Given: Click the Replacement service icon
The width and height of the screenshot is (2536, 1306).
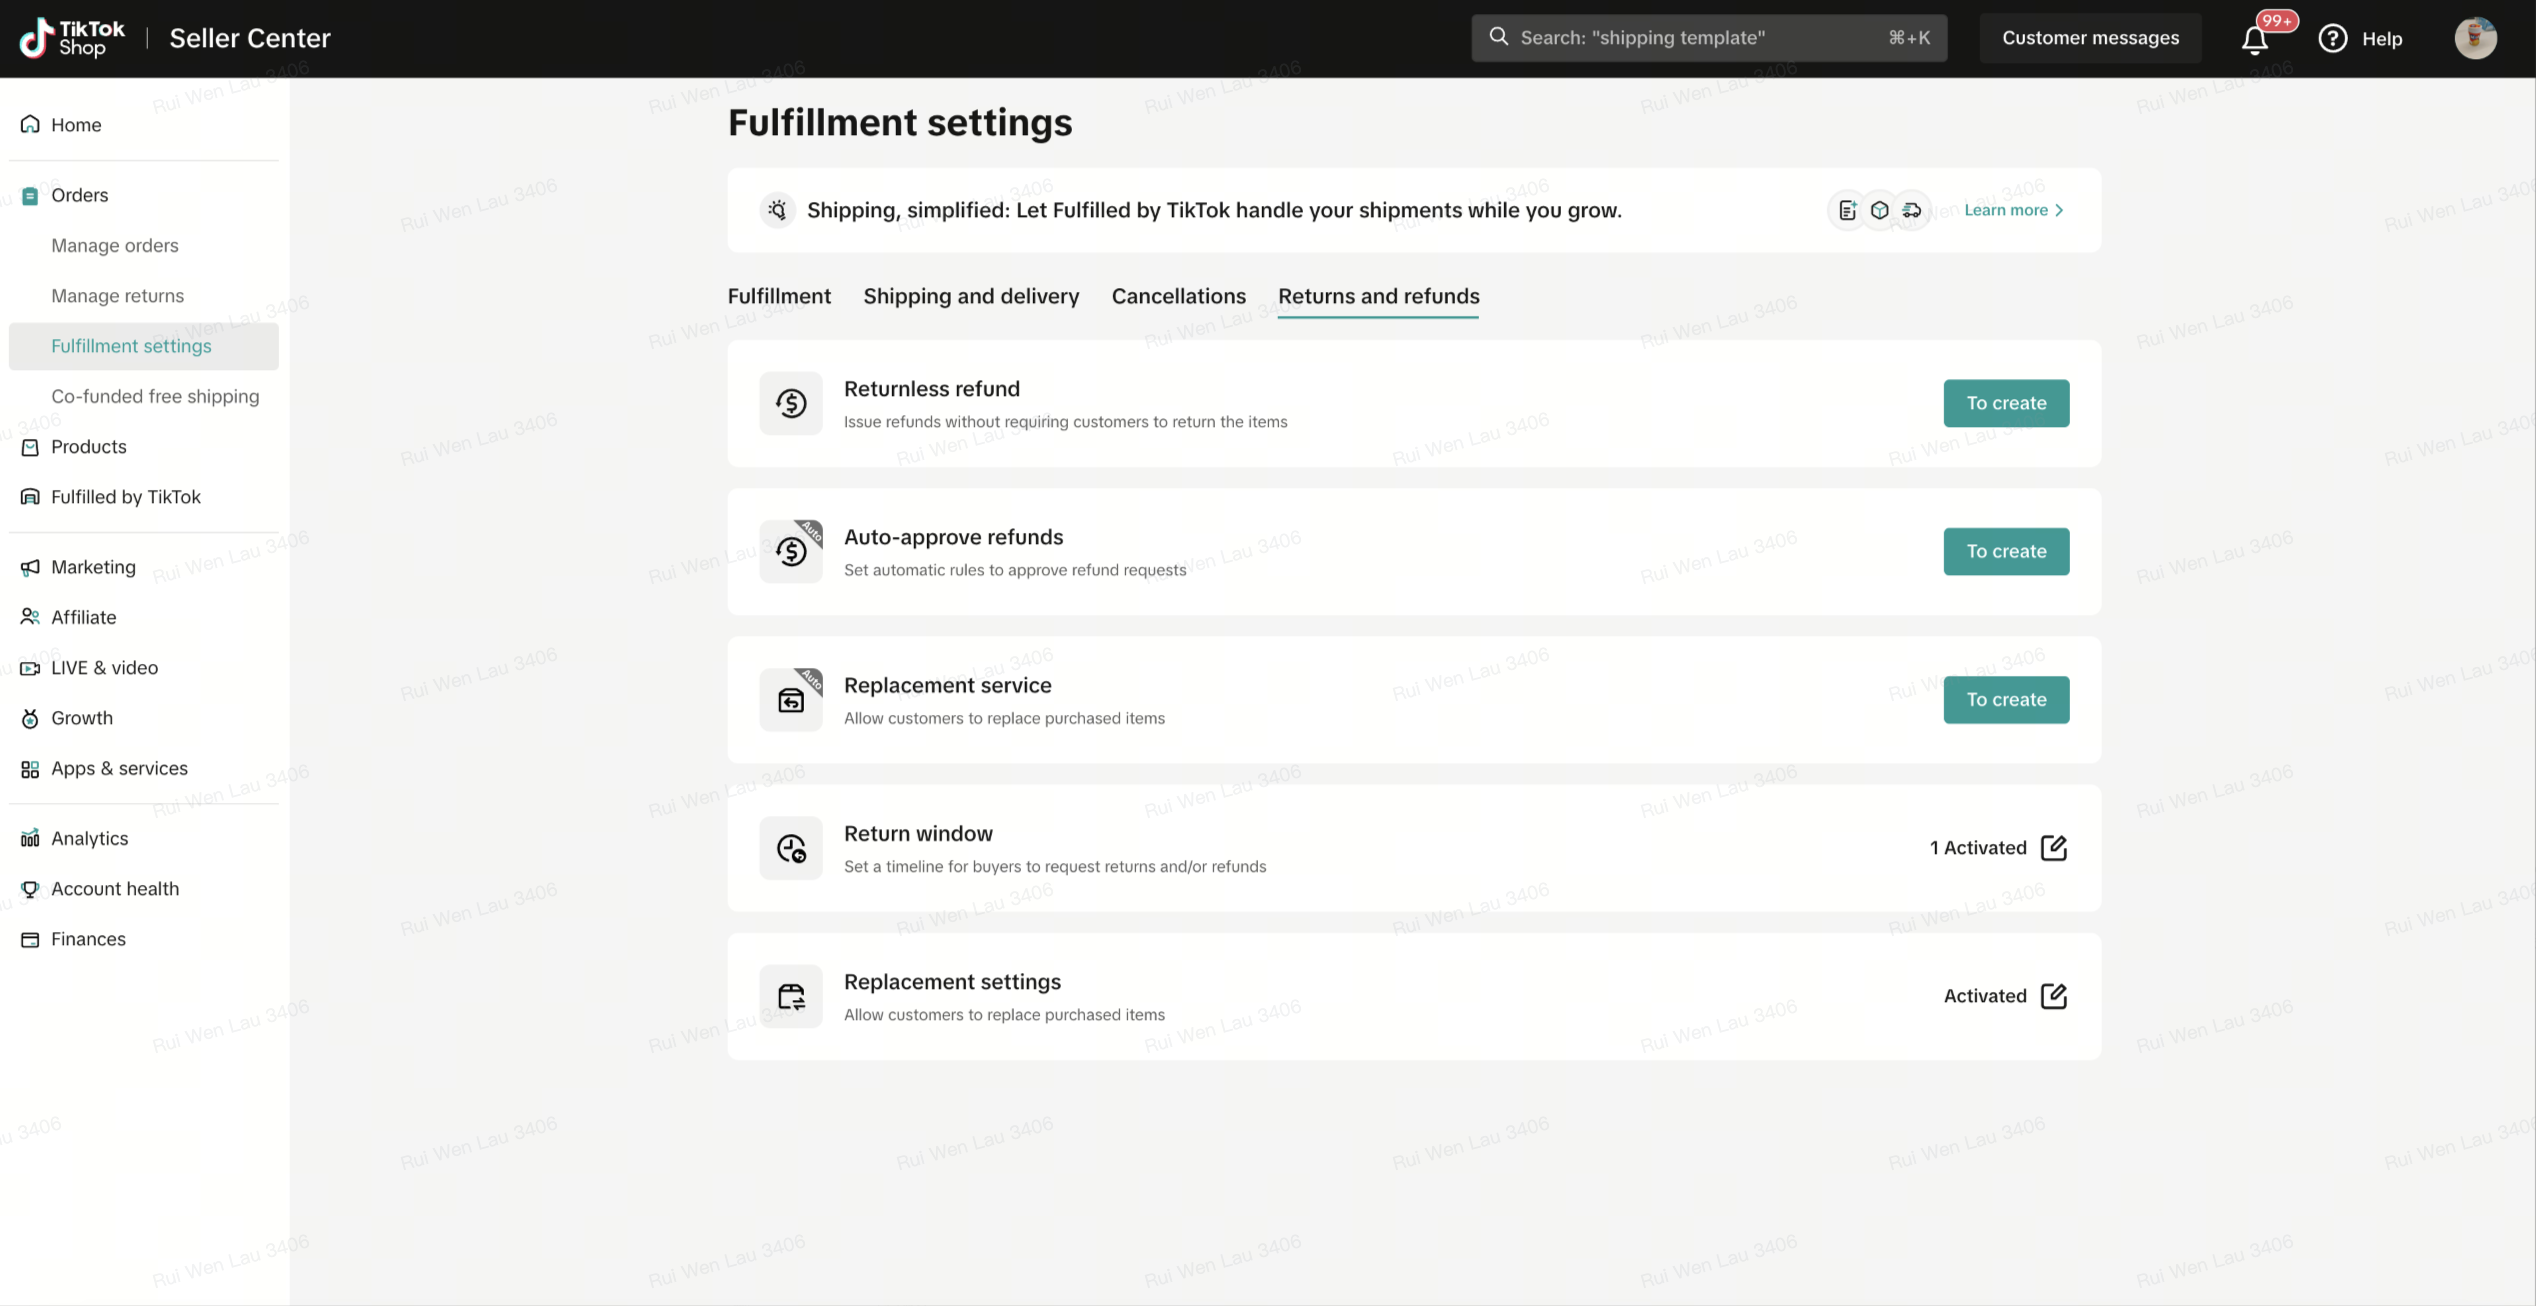Looking at the screenshot, I should tap(791, 700).
